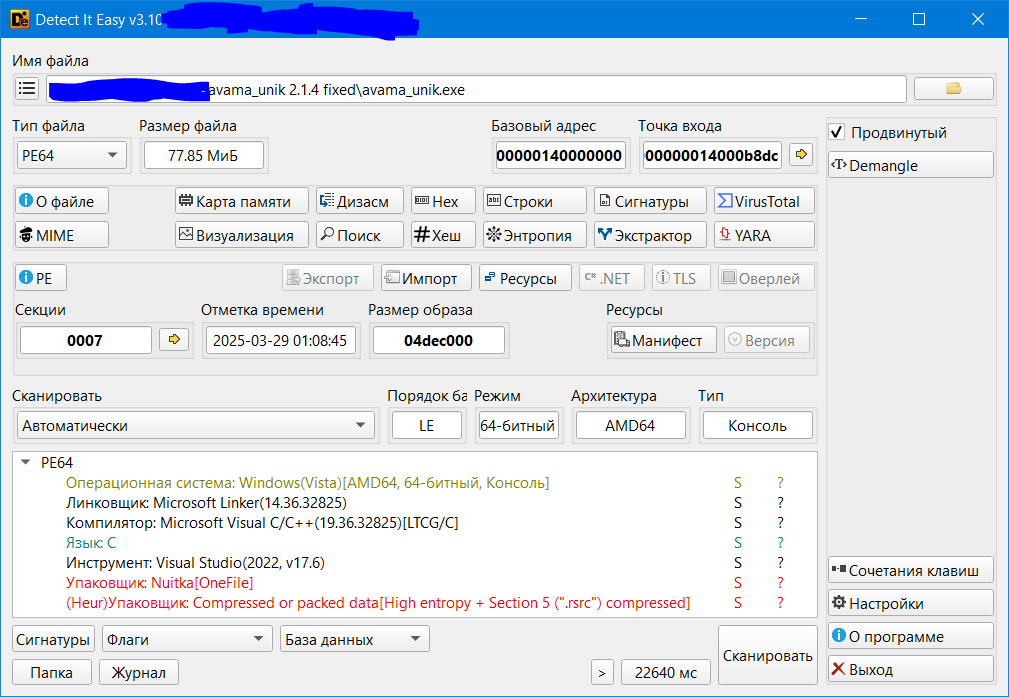
Task: Show 'Строки' strings list
Action: (x=535, y=201)
